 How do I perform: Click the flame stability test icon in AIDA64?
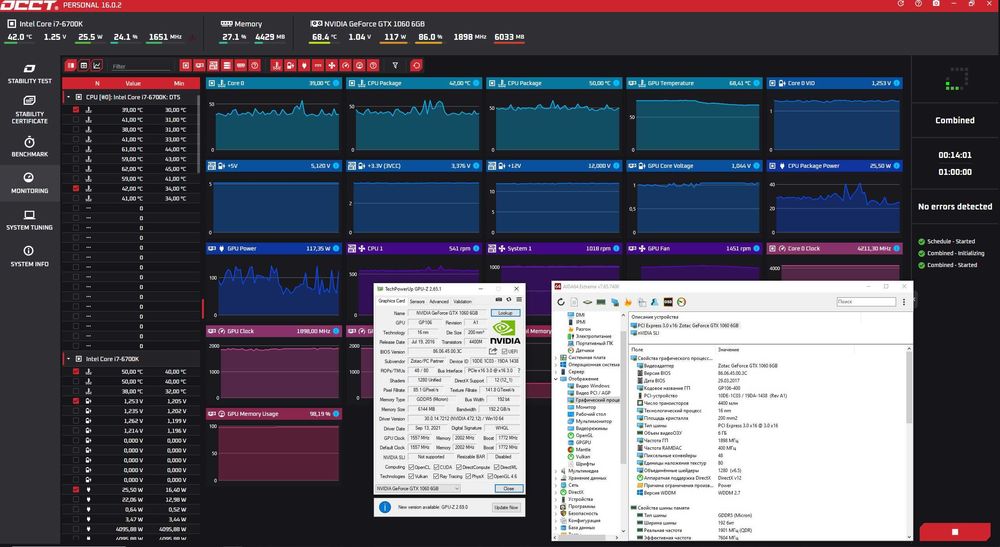628,302
